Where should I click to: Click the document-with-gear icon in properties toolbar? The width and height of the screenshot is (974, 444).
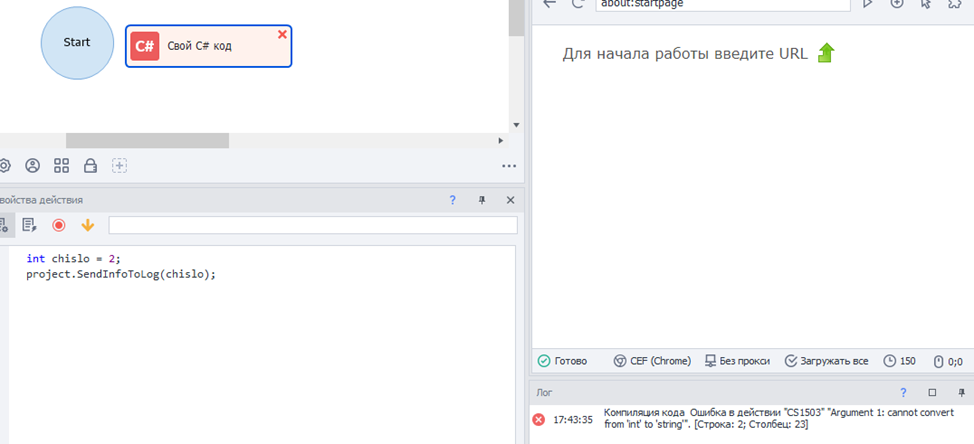pos(4,225)
